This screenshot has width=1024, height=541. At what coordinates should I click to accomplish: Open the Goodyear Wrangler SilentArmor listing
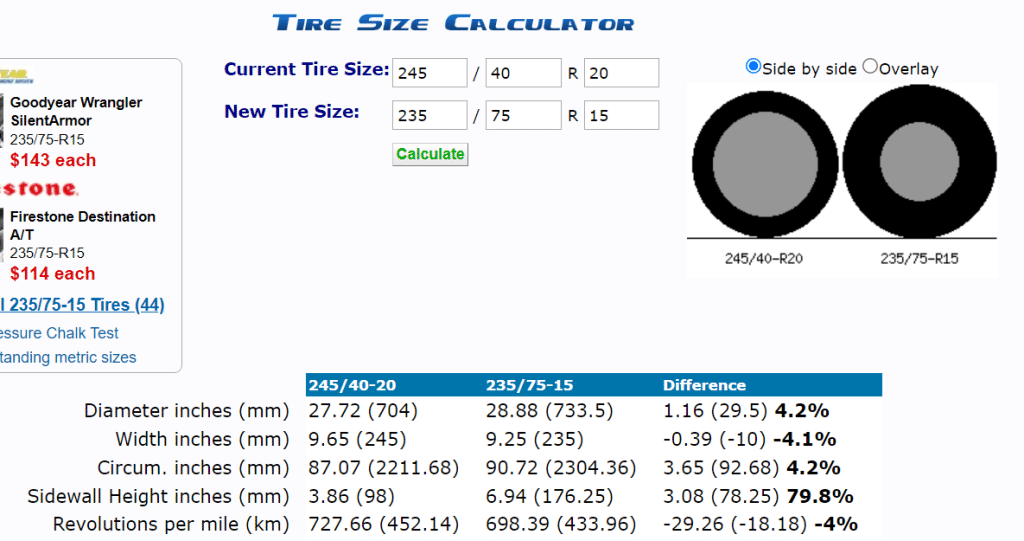click(76, 111)
